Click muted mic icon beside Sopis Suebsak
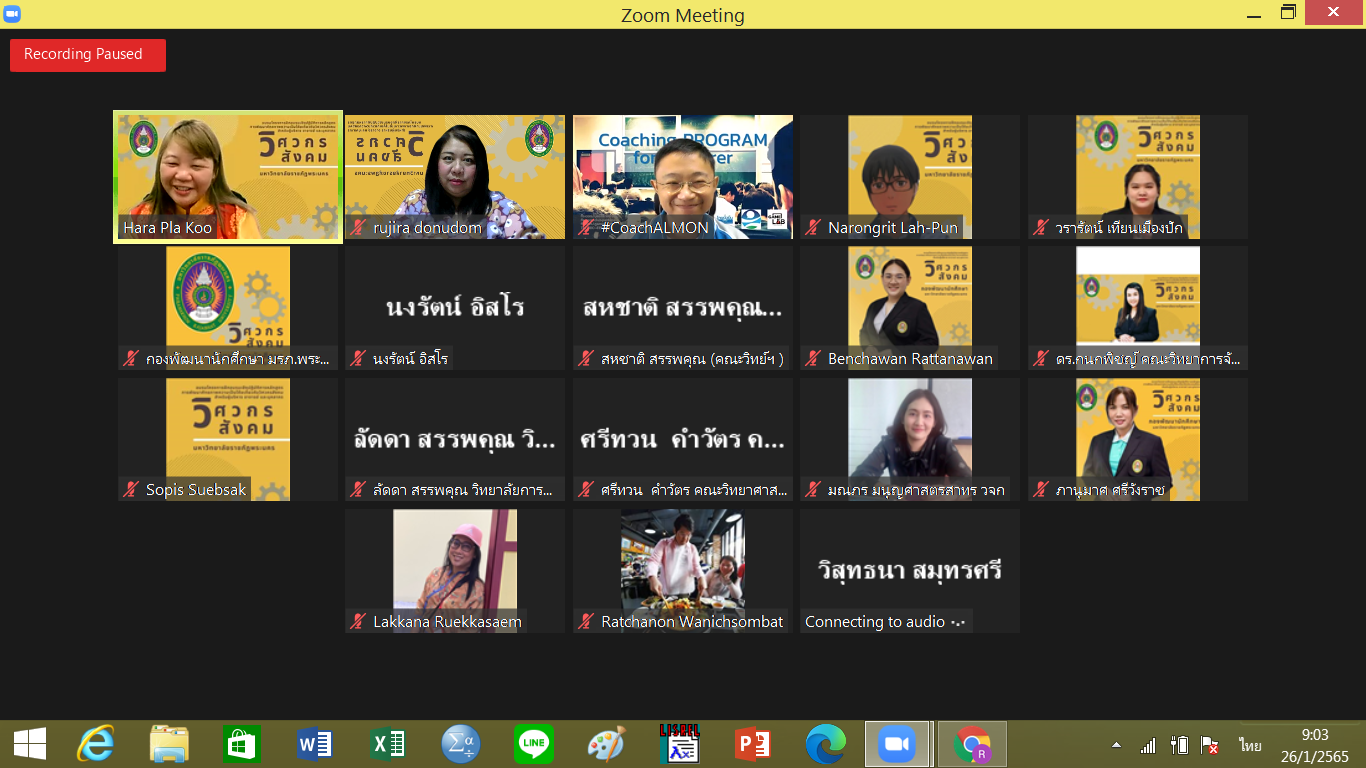This screenshot has width=1366, height=768. [131, 490]
